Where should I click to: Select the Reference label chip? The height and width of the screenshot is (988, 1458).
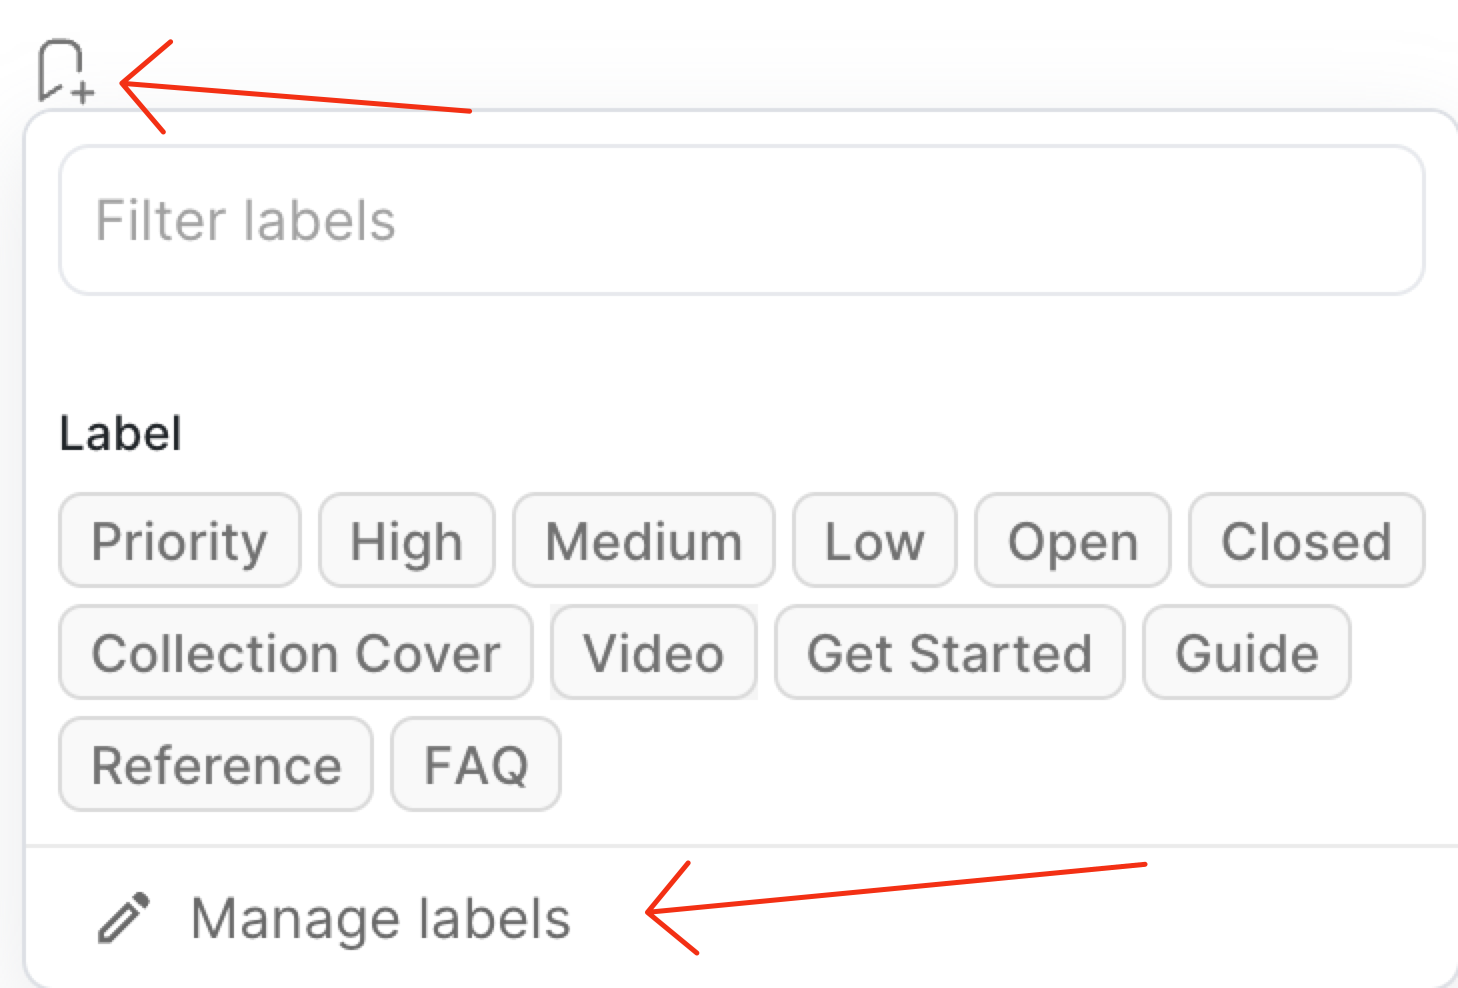[216, 765]
